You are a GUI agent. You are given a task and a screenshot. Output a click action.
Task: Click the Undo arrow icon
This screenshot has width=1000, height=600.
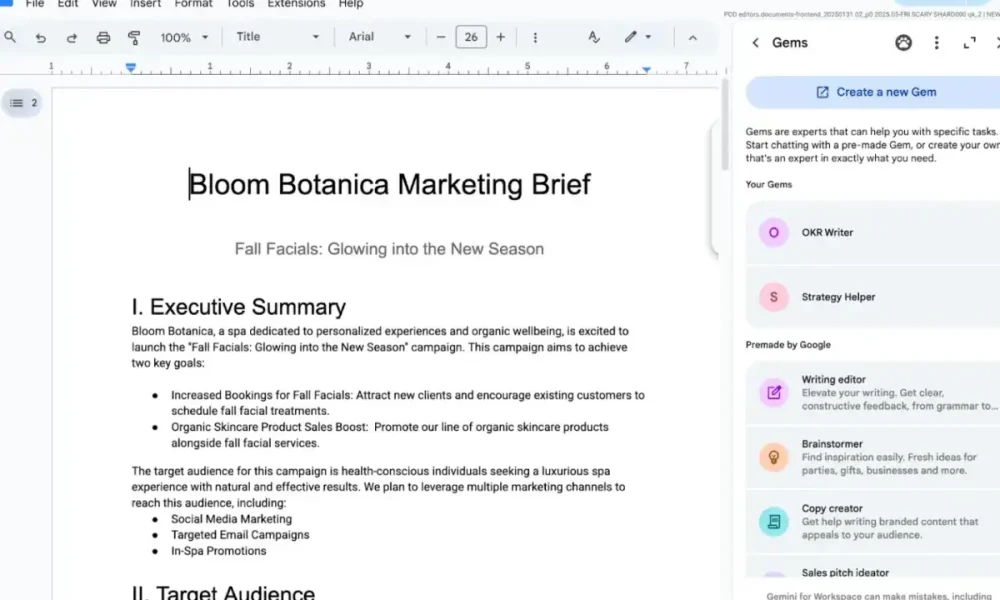pos(41,37)
